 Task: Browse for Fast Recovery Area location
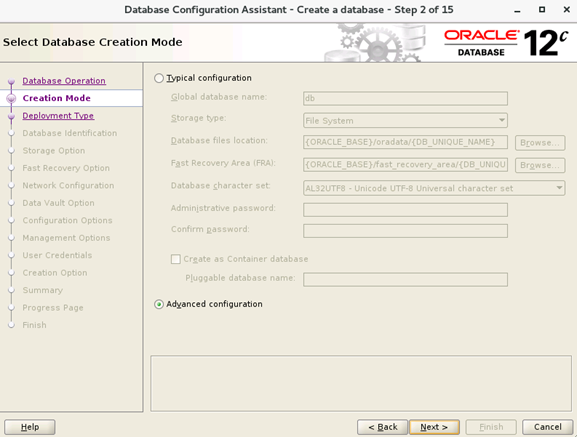coord(540,165)
